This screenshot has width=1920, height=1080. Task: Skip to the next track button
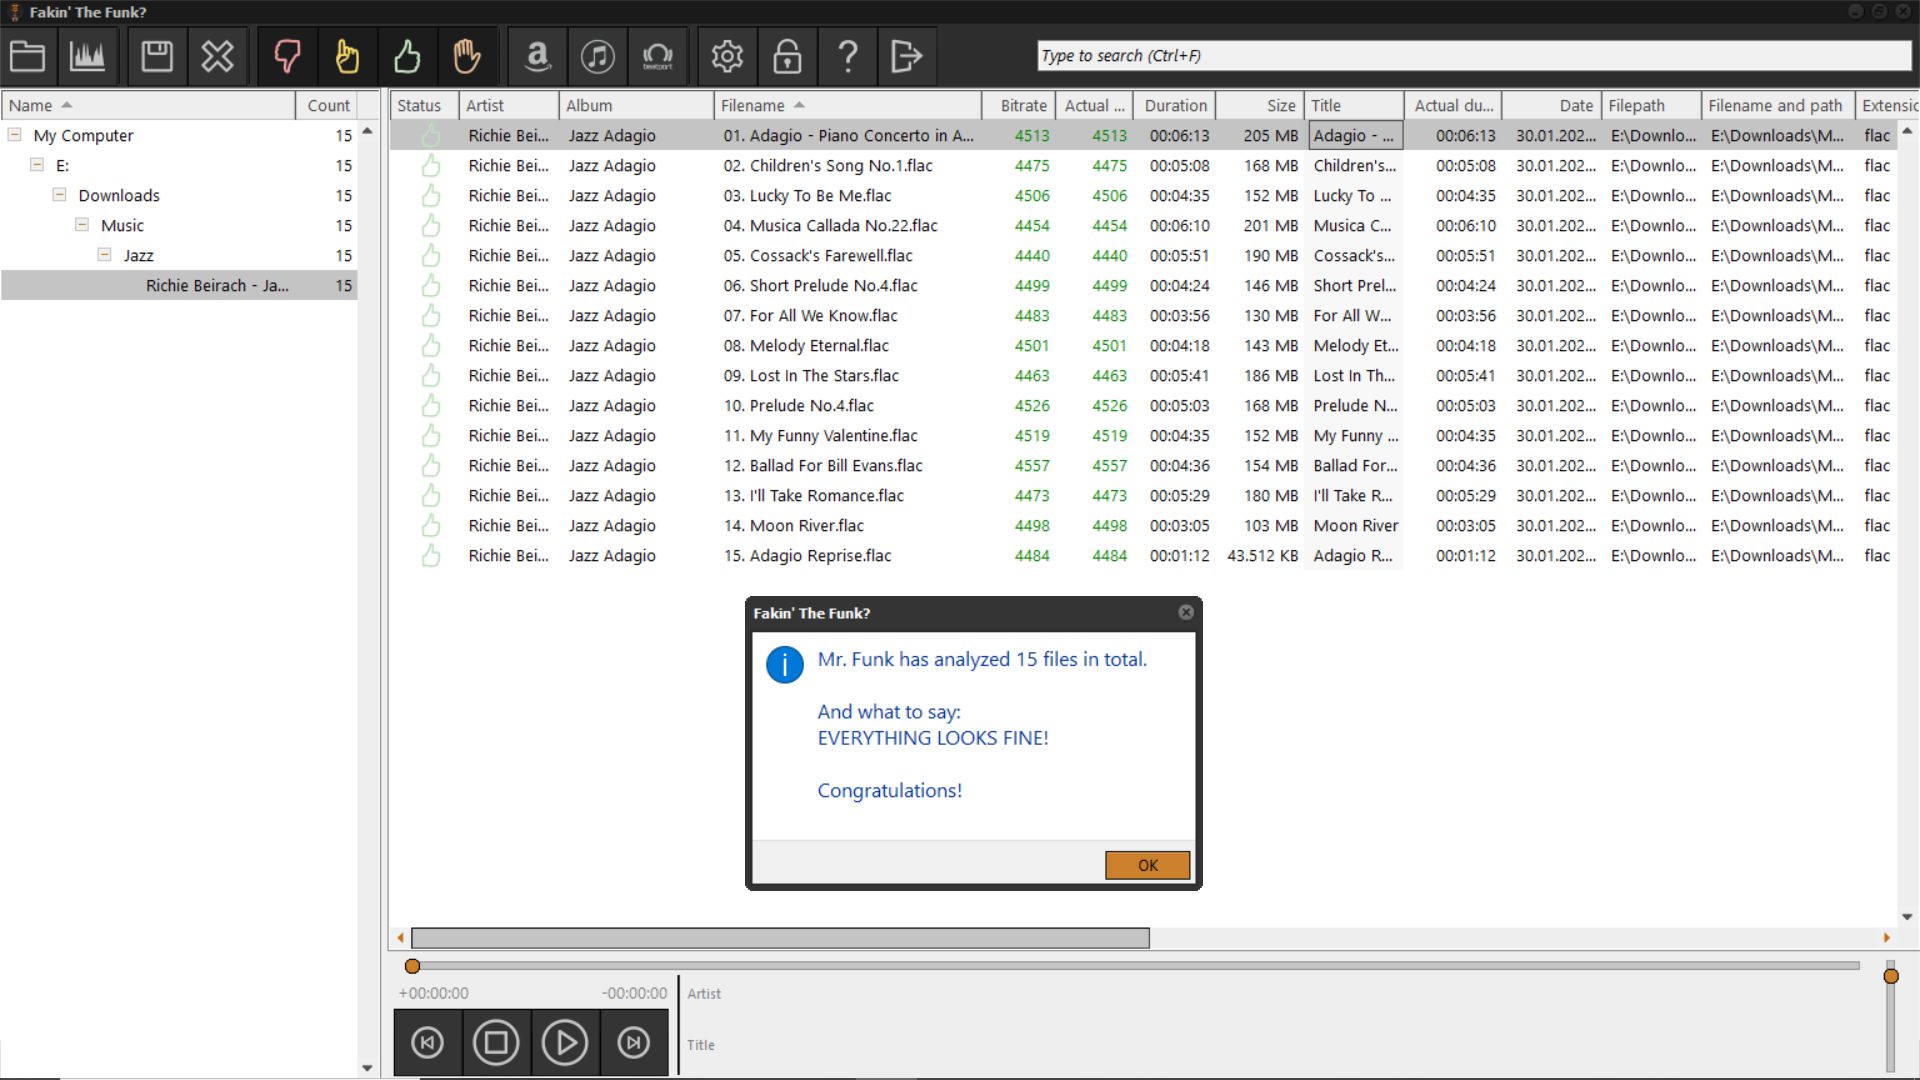[x=633, y=1043]
